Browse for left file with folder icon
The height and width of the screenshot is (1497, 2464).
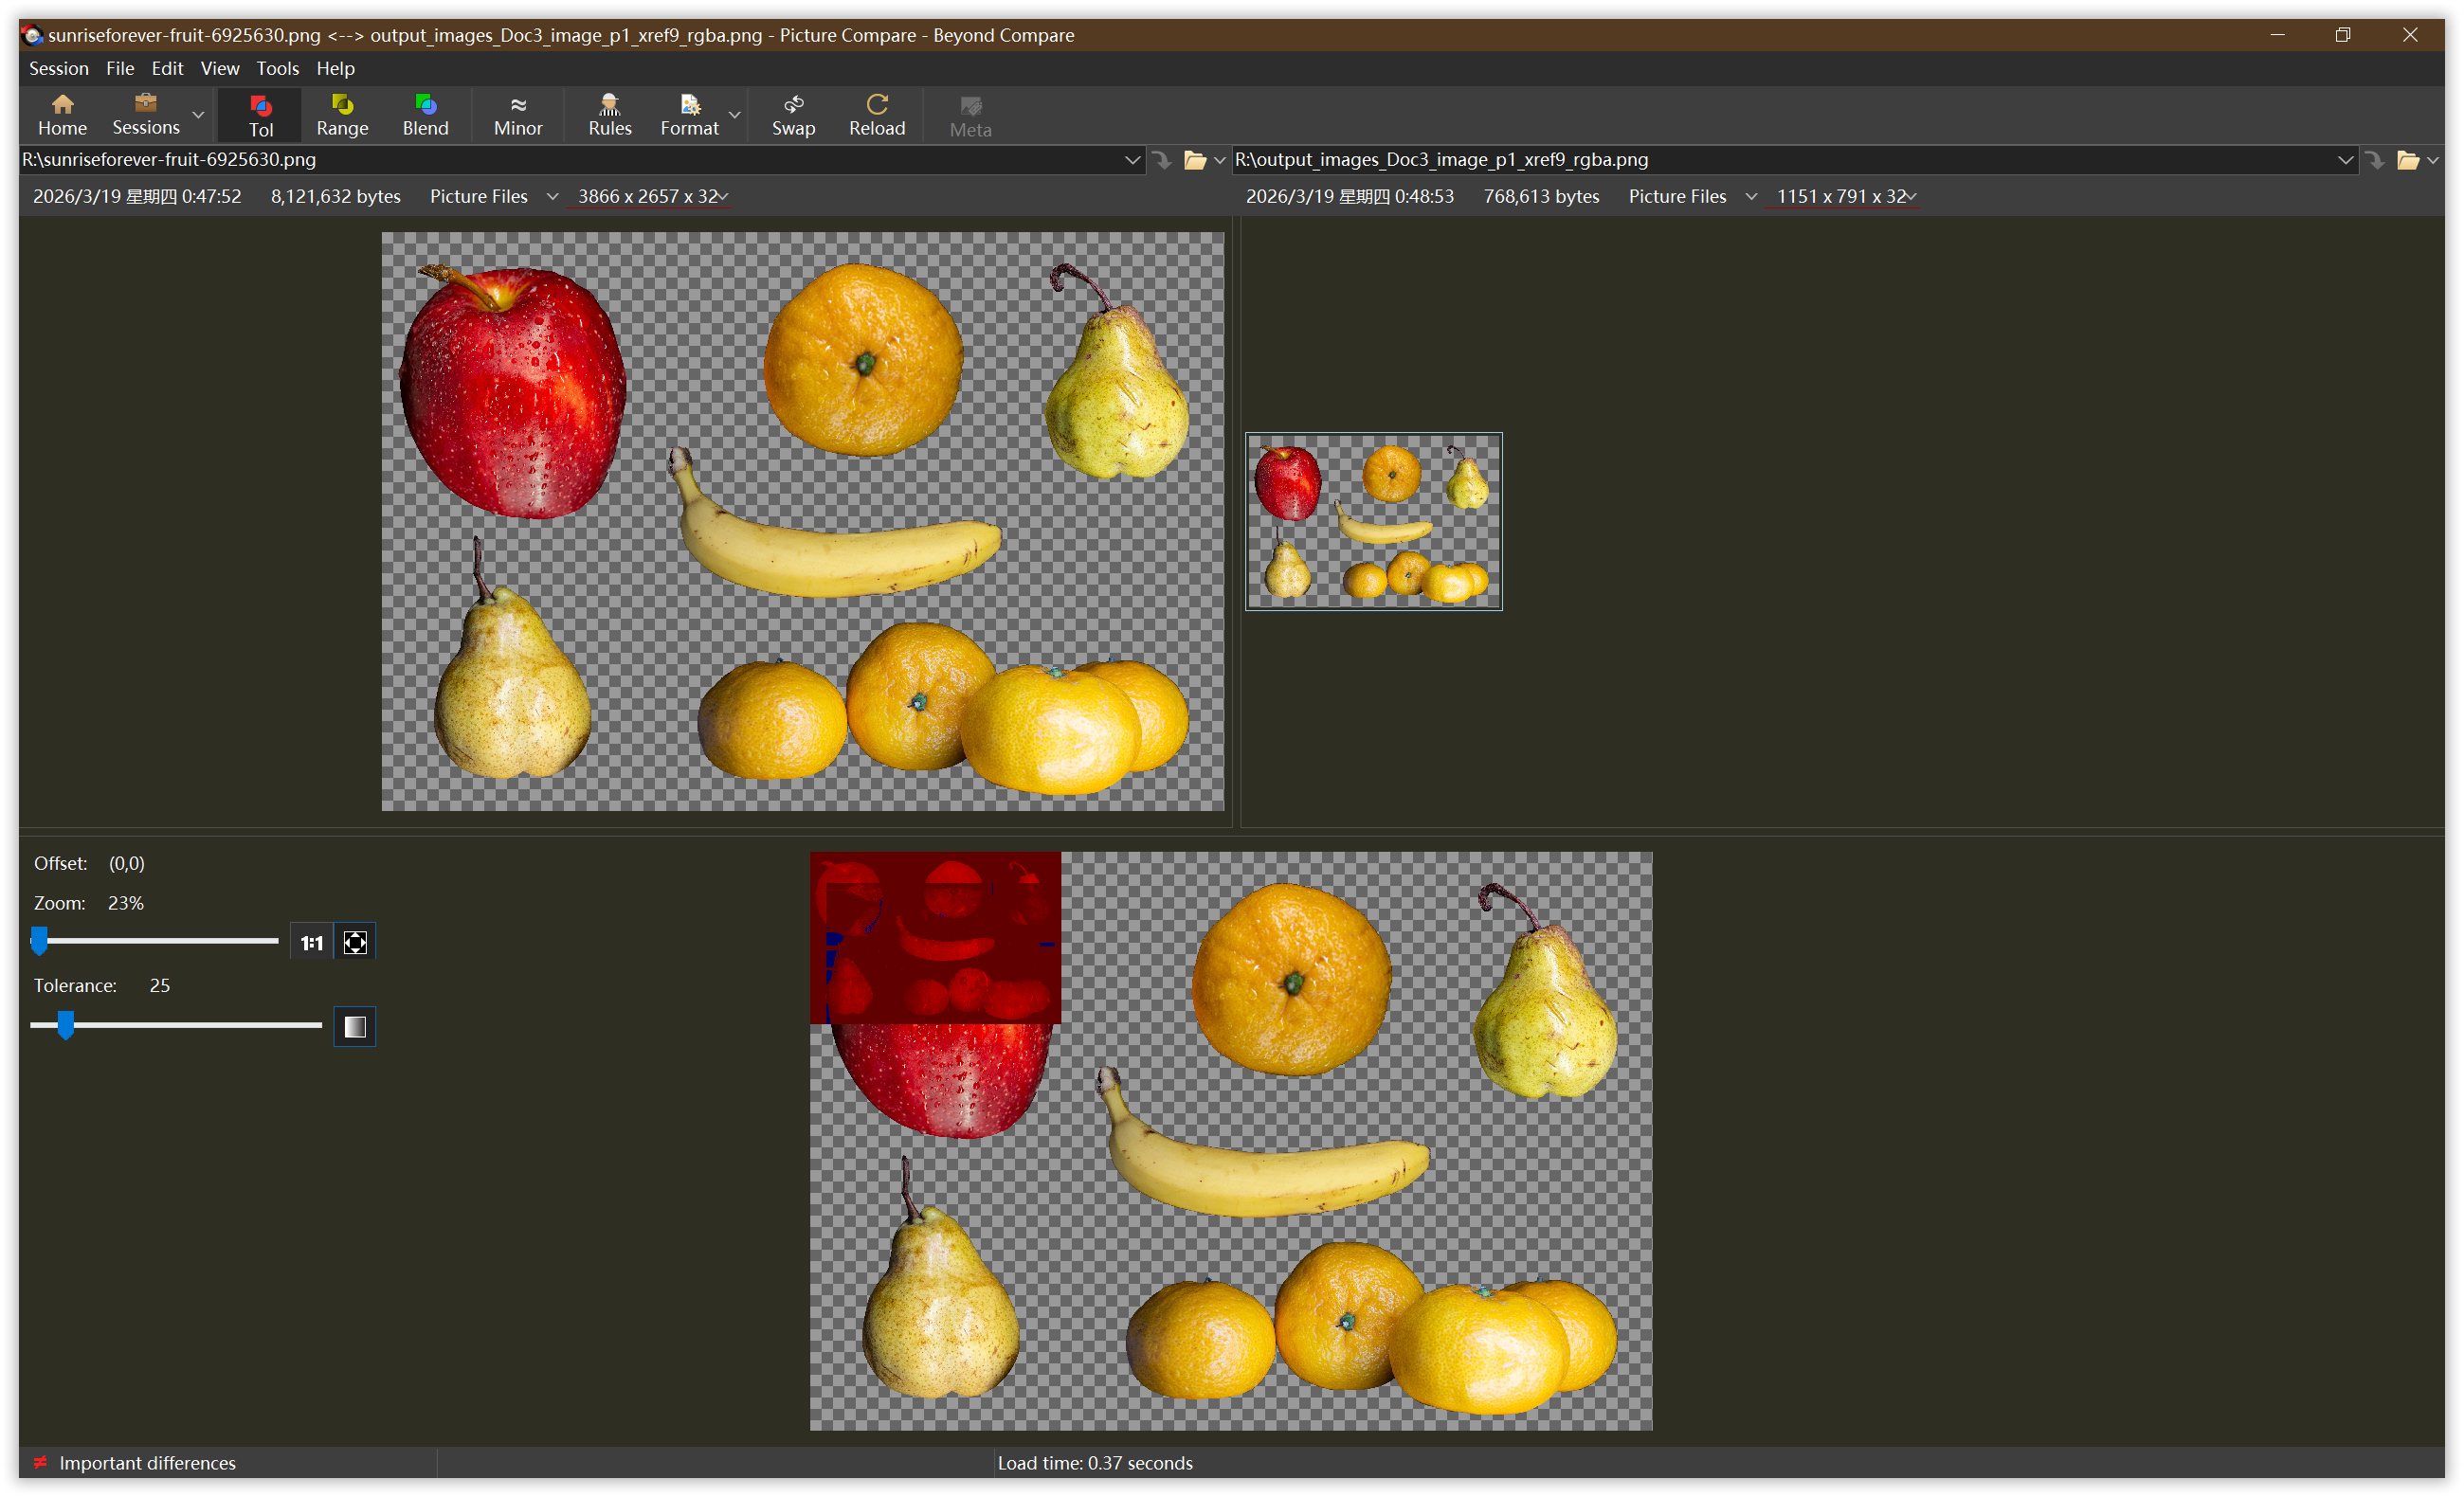pyautogui.click(x=1194, y=160)
